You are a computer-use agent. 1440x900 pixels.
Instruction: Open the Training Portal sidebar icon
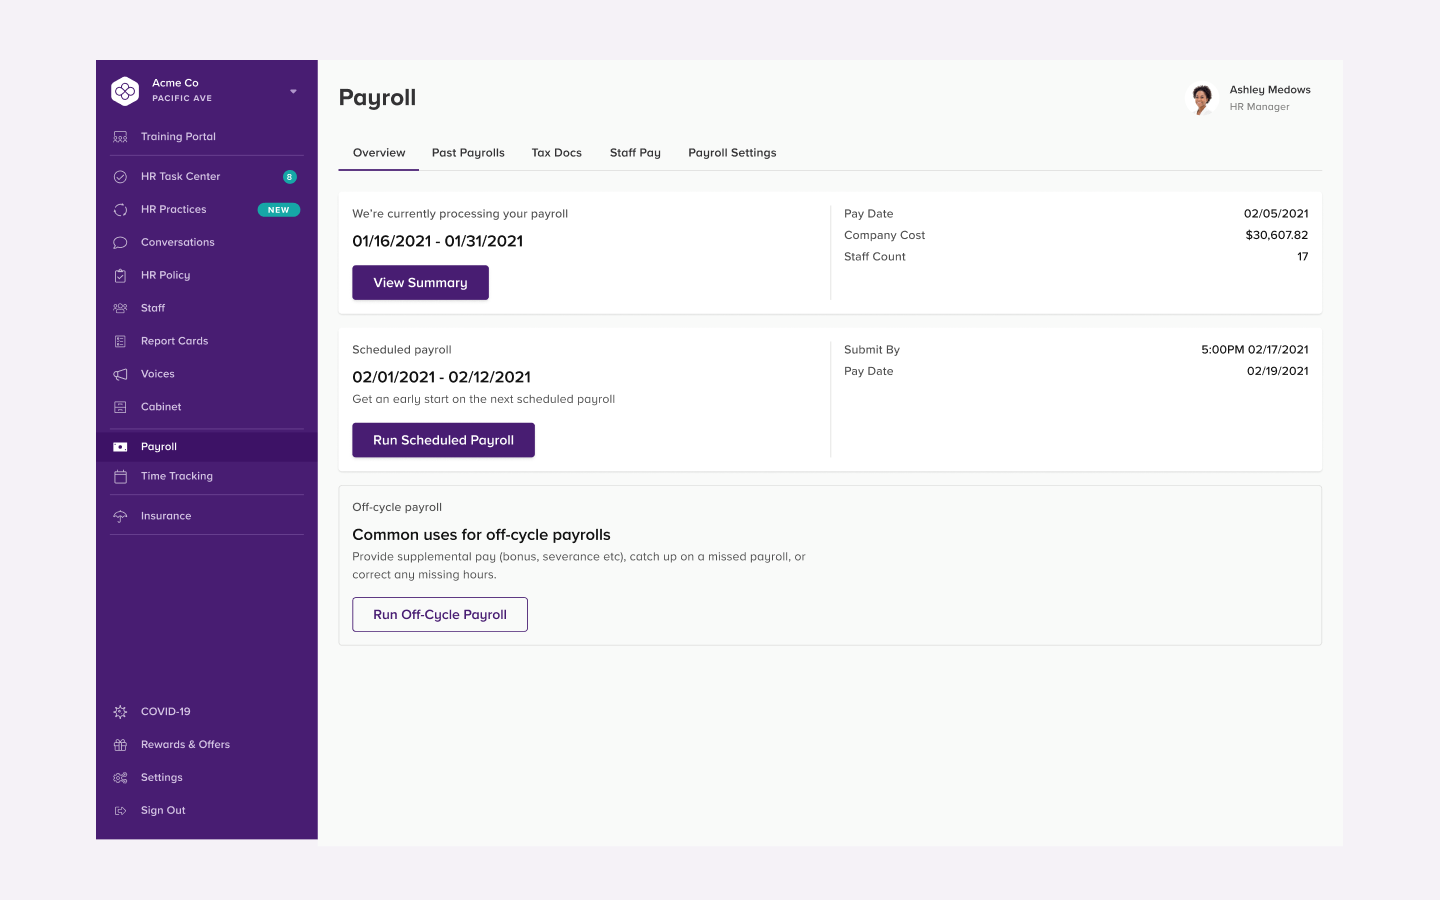[120, 137]
